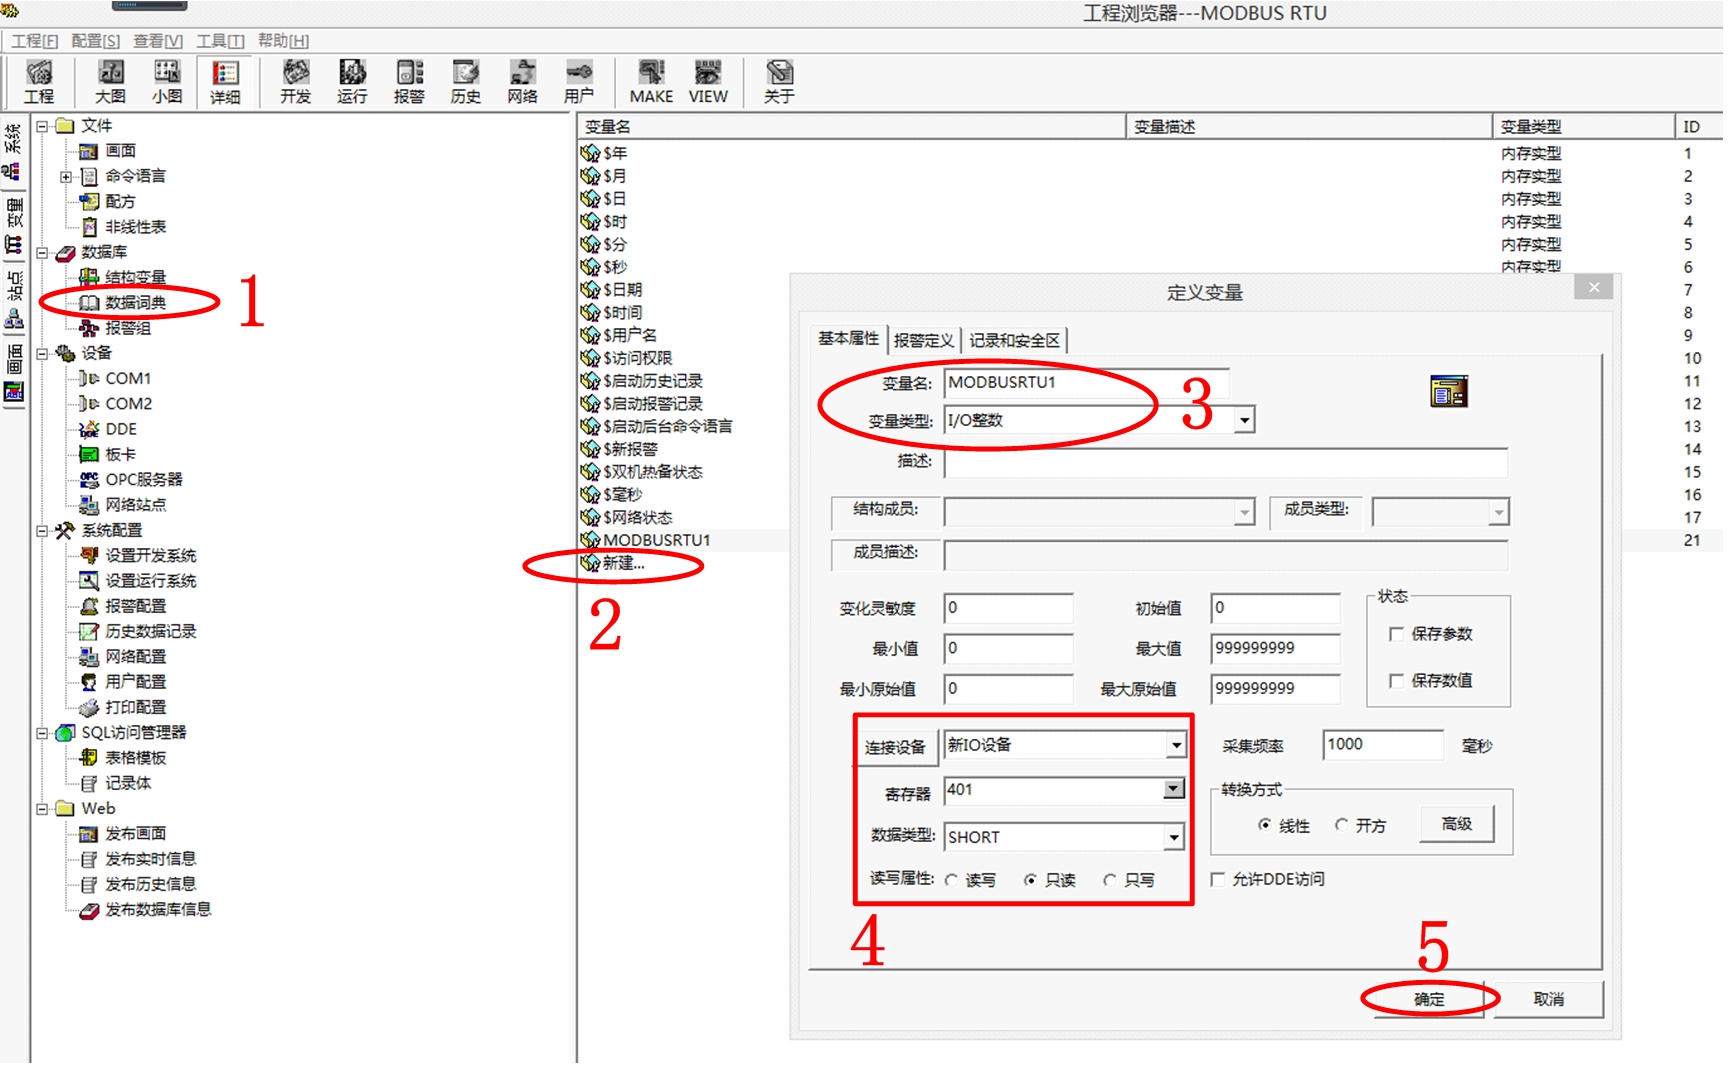Switch to the 报警定义 tab
The width and height of the screenshot is (1734, 1066).
[923, 341]
